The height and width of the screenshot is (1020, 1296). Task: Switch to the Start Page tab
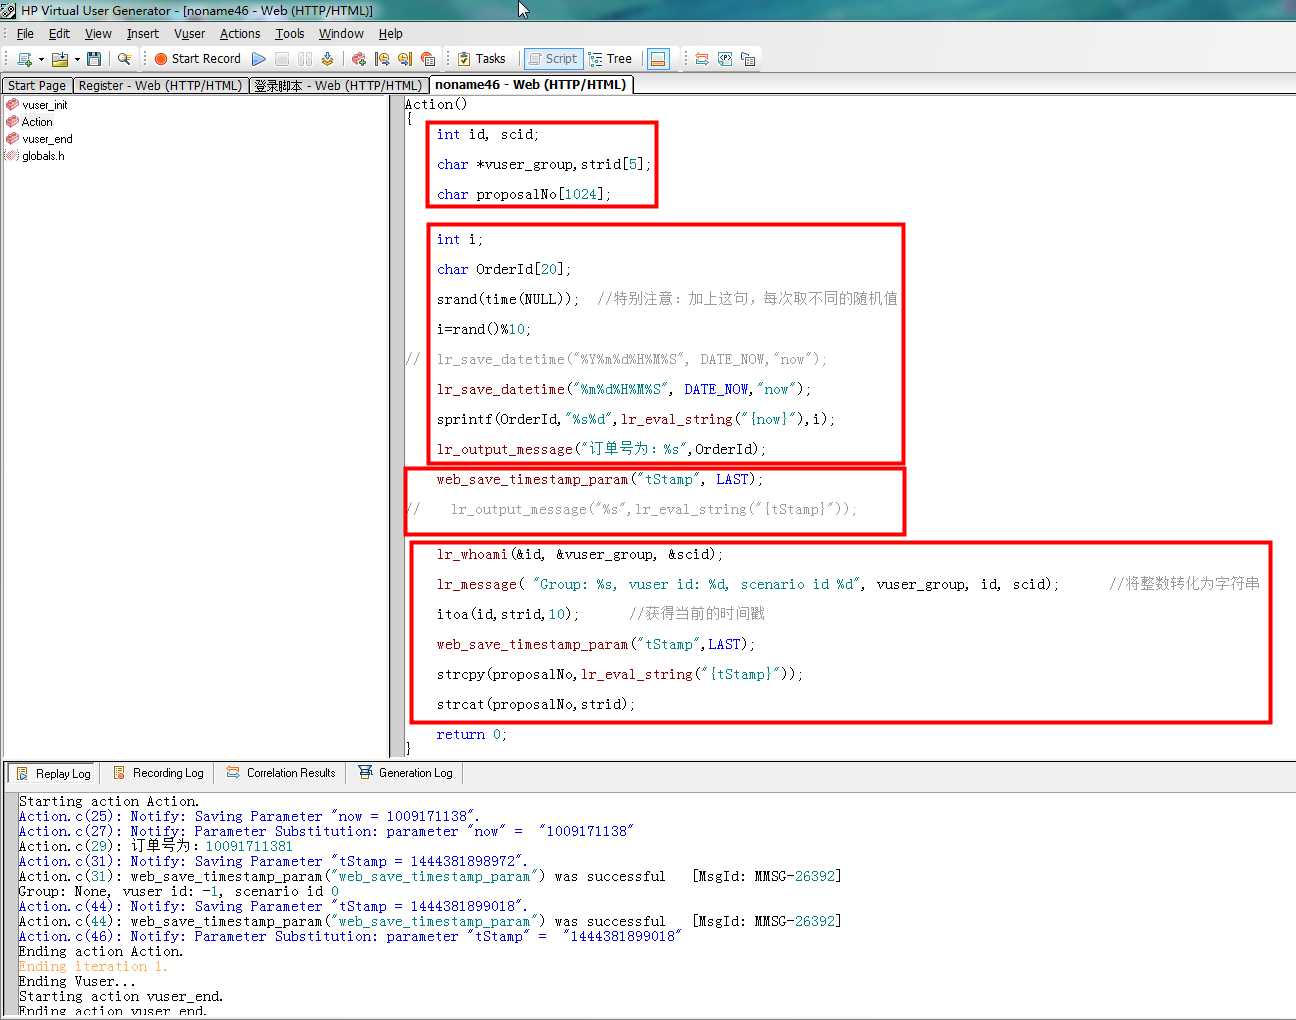point(37,86)
